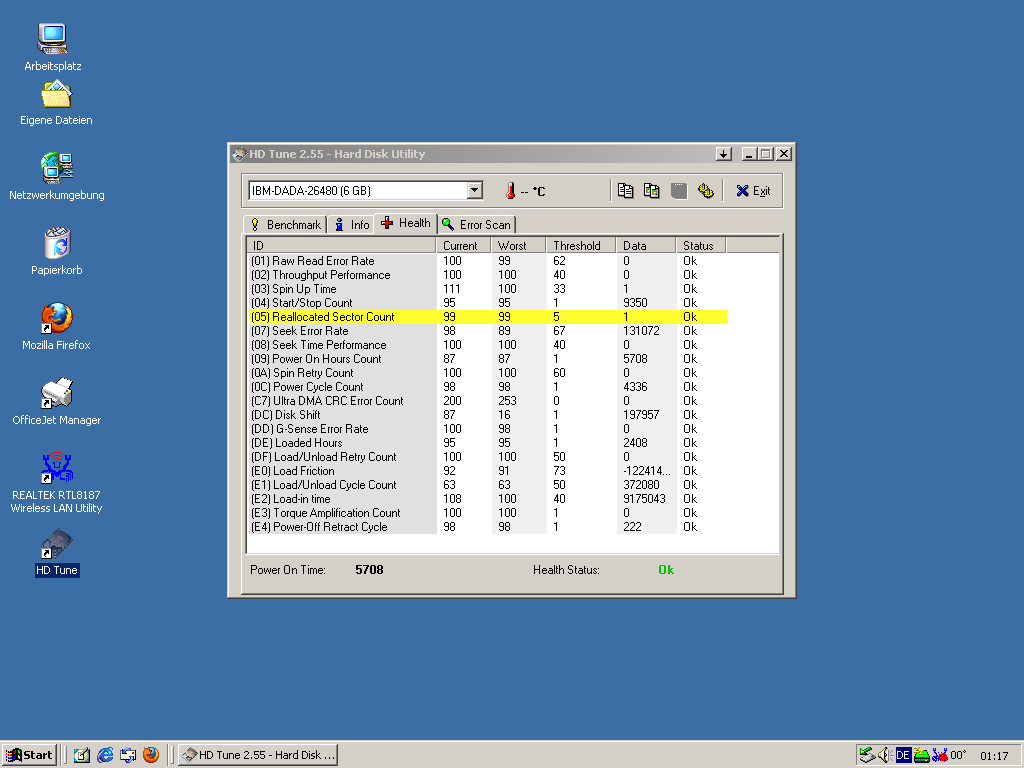Click the tray volume speaker icon

tap(884, 755)
